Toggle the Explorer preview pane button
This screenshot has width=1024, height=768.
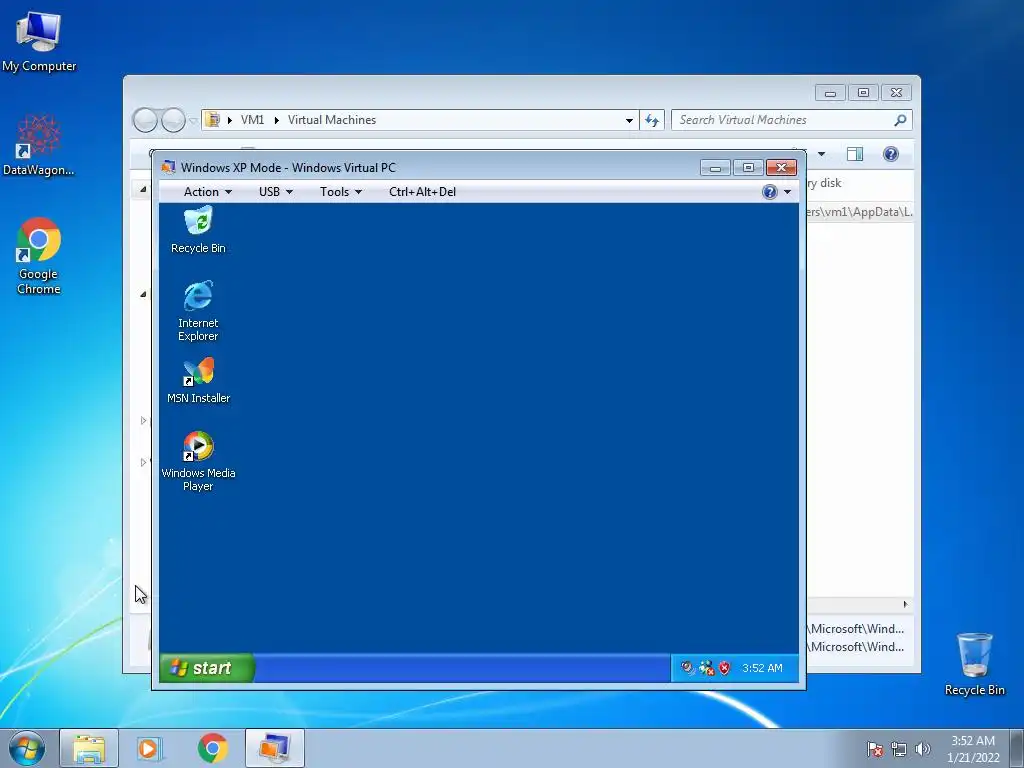point(855,153)
